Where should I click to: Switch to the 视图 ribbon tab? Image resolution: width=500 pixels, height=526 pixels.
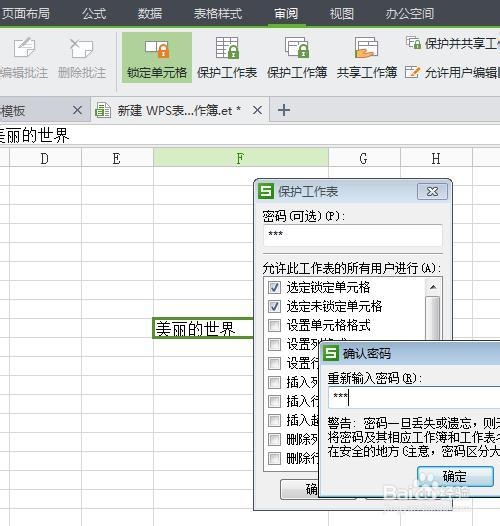[341, 14]
